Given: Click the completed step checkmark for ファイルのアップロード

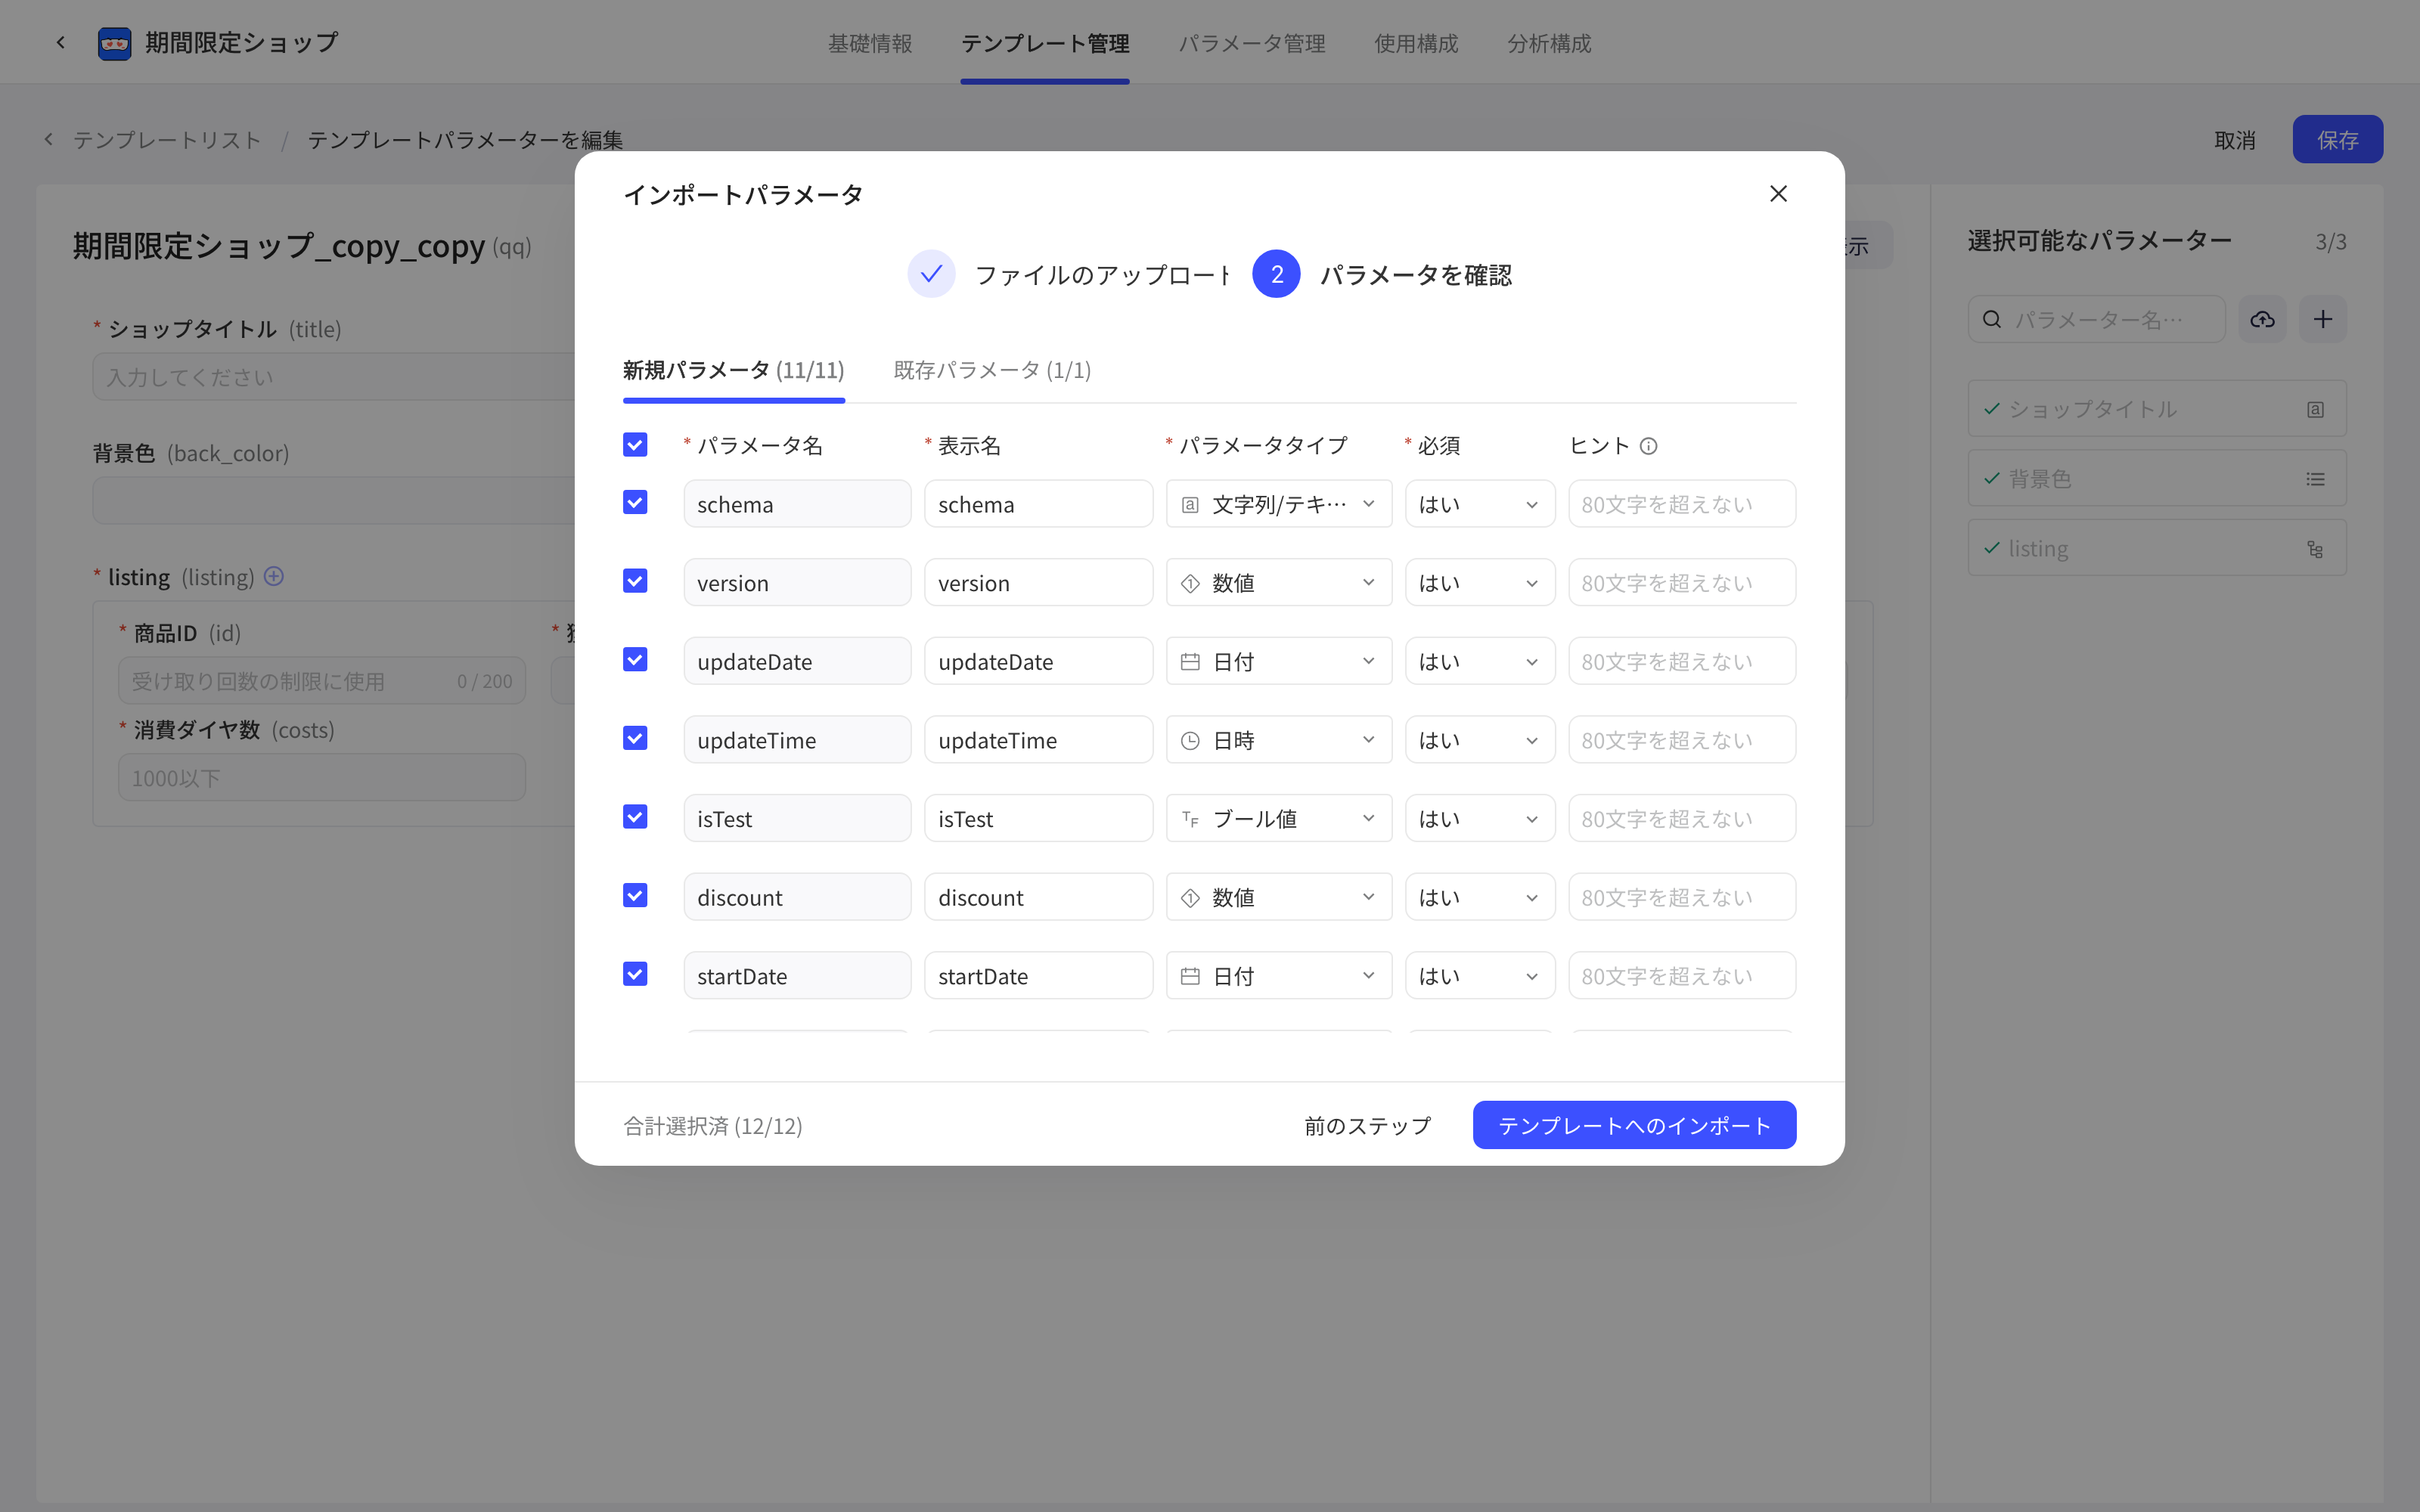Looking at the screenshot, I should point(931,274).
